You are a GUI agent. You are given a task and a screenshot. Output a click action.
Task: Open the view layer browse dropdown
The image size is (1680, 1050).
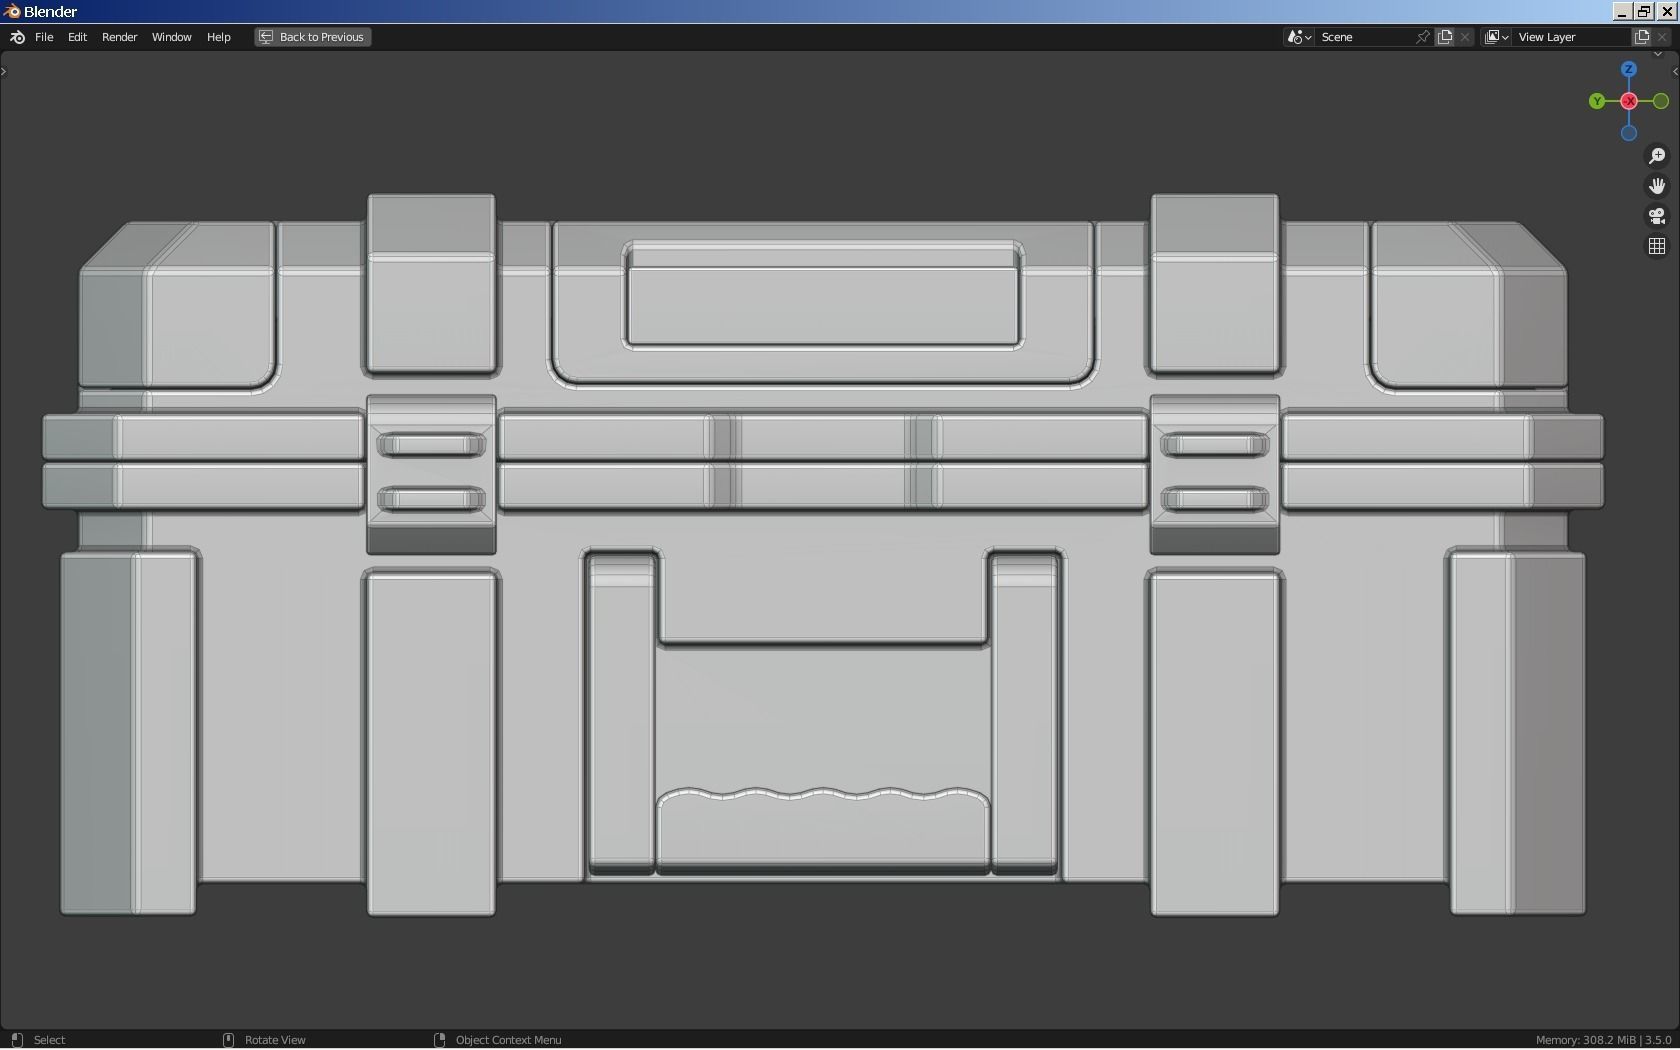tap(1496, 37)
